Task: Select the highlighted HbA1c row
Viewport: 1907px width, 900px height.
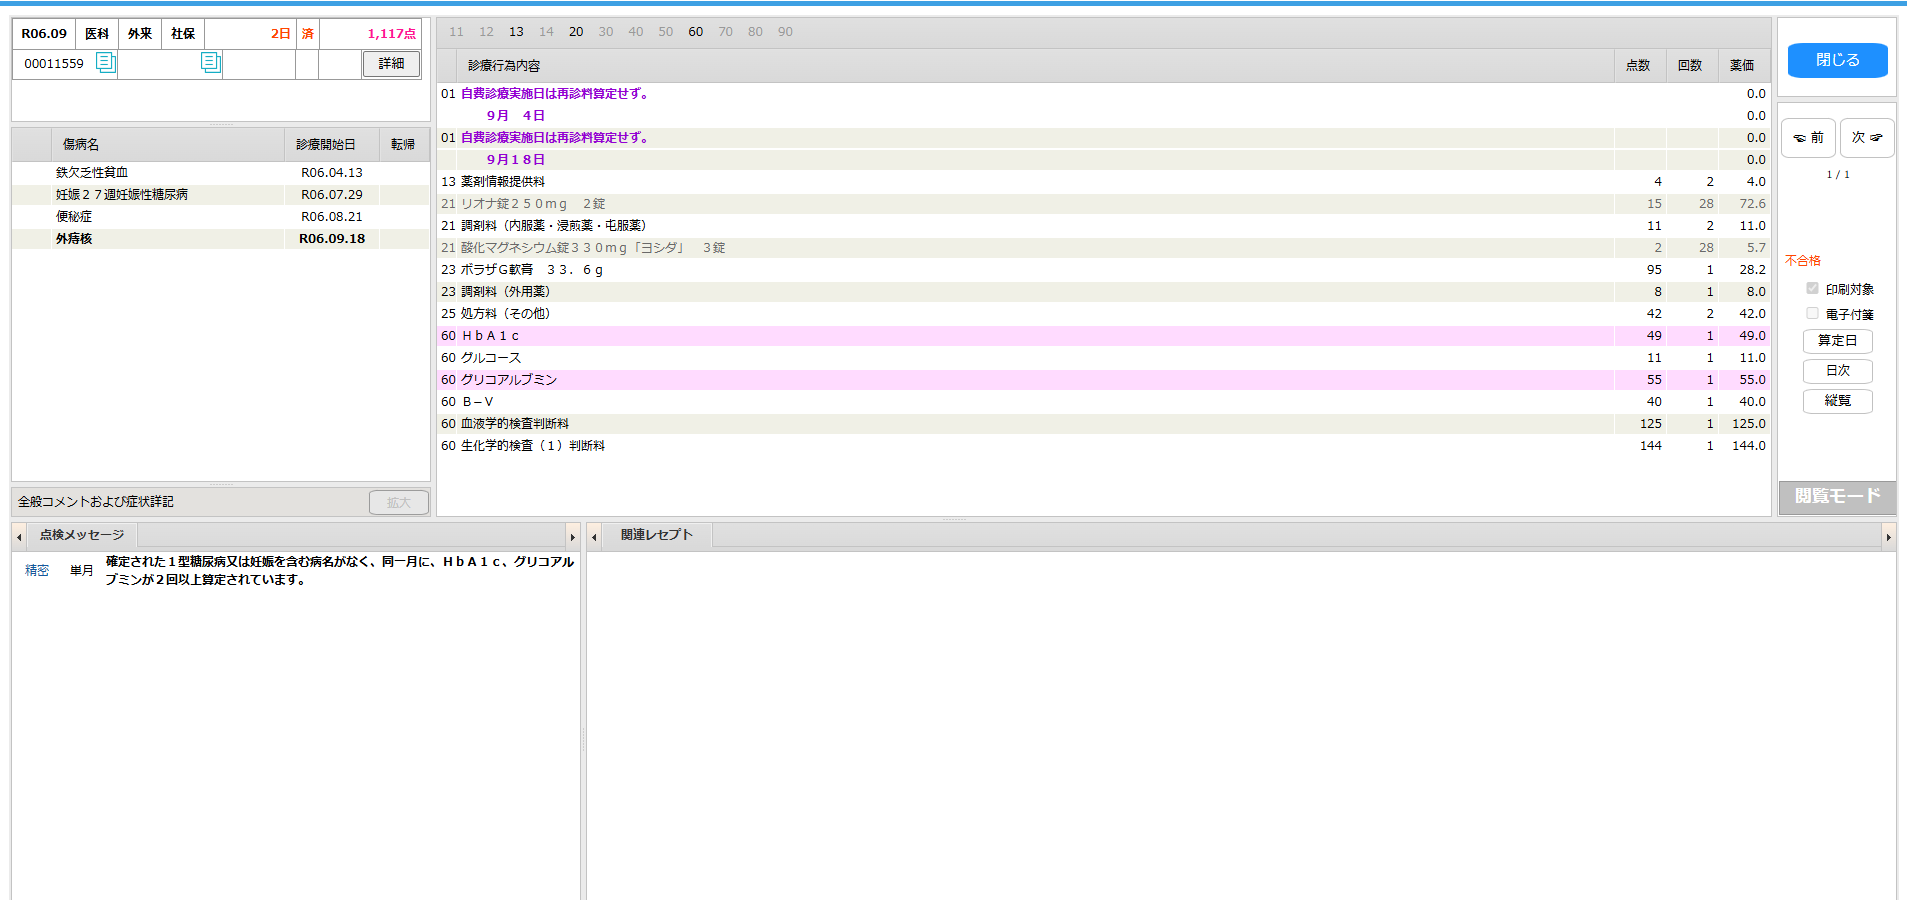Action: point(1104,336)
